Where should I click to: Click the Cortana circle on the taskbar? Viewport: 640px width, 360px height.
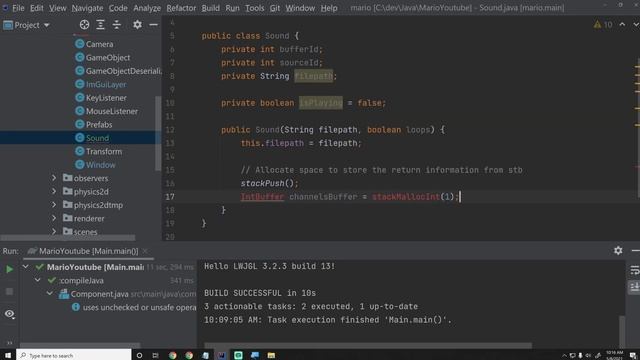pos(140,356)
